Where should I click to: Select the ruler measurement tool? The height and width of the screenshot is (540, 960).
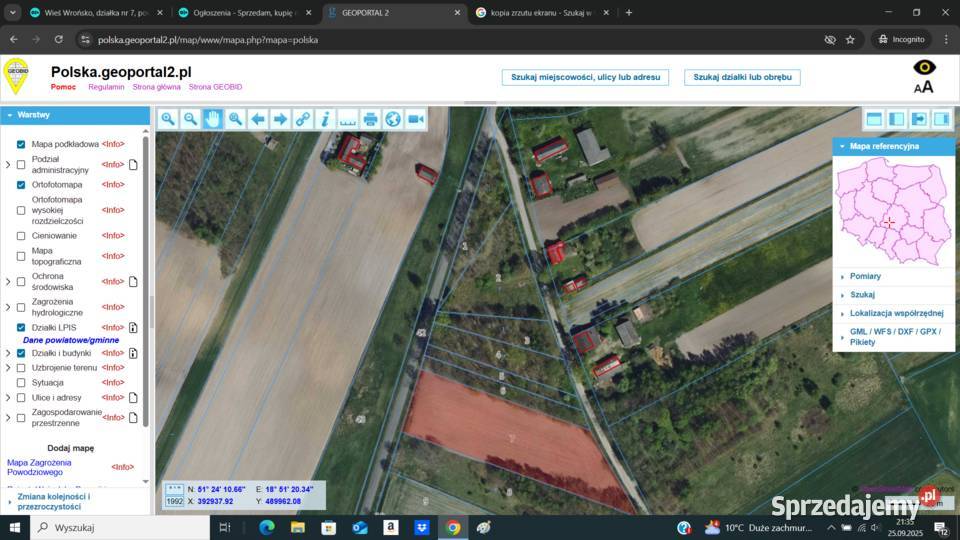point(348,119)
